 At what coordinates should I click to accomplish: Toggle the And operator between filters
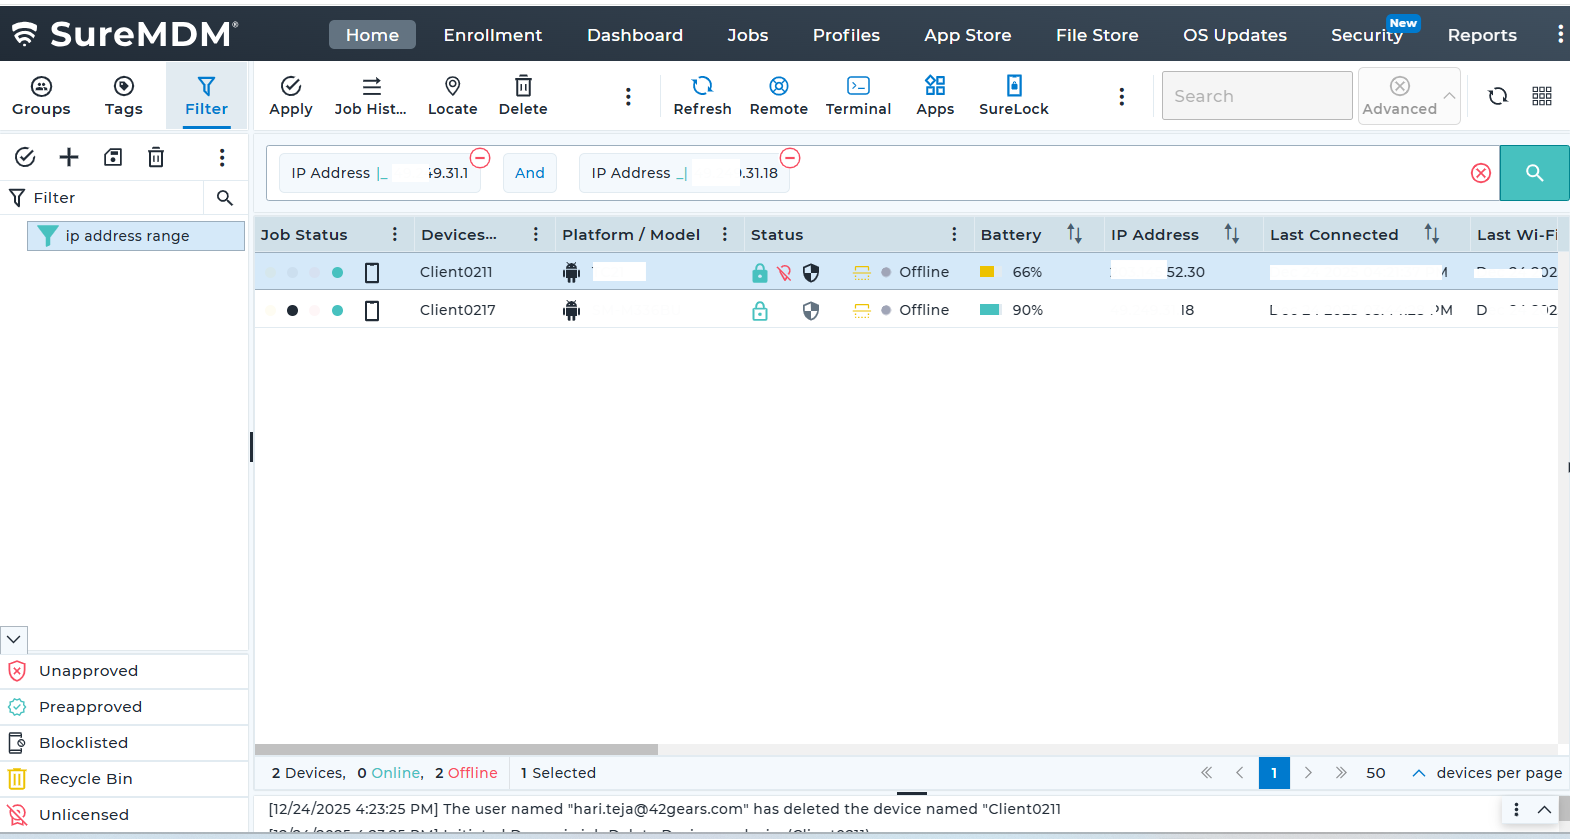click(529, 173)
